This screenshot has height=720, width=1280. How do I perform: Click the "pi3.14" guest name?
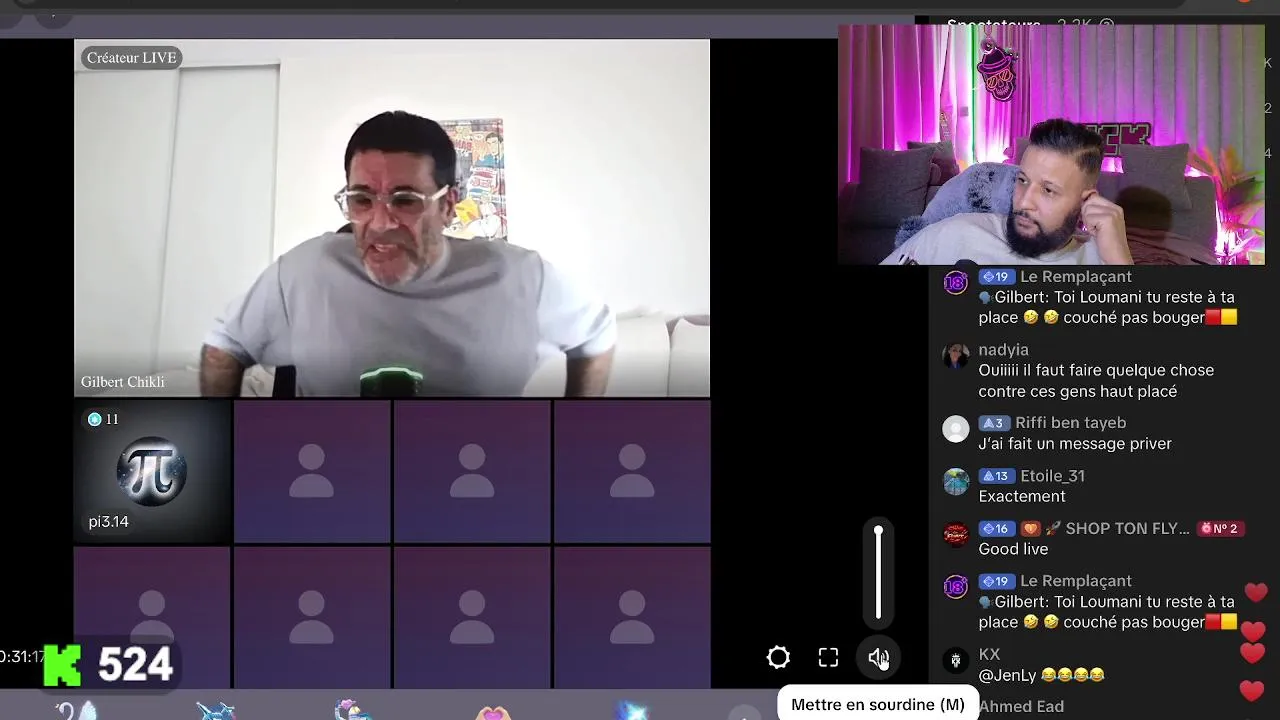point(109,522)
